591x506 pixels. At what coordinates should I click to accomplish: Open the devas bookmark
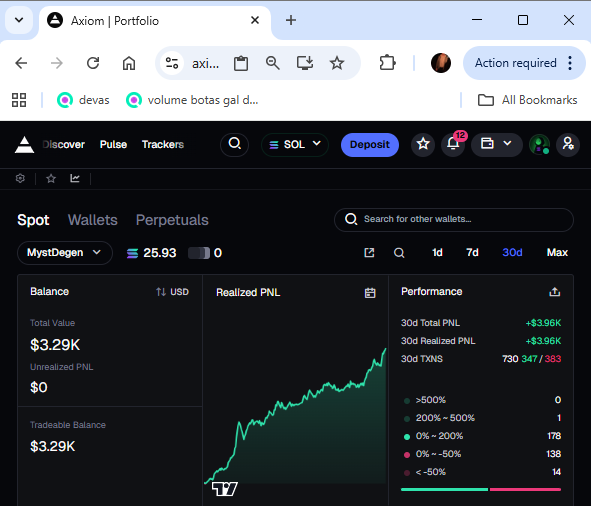click(x=83, y=100)
